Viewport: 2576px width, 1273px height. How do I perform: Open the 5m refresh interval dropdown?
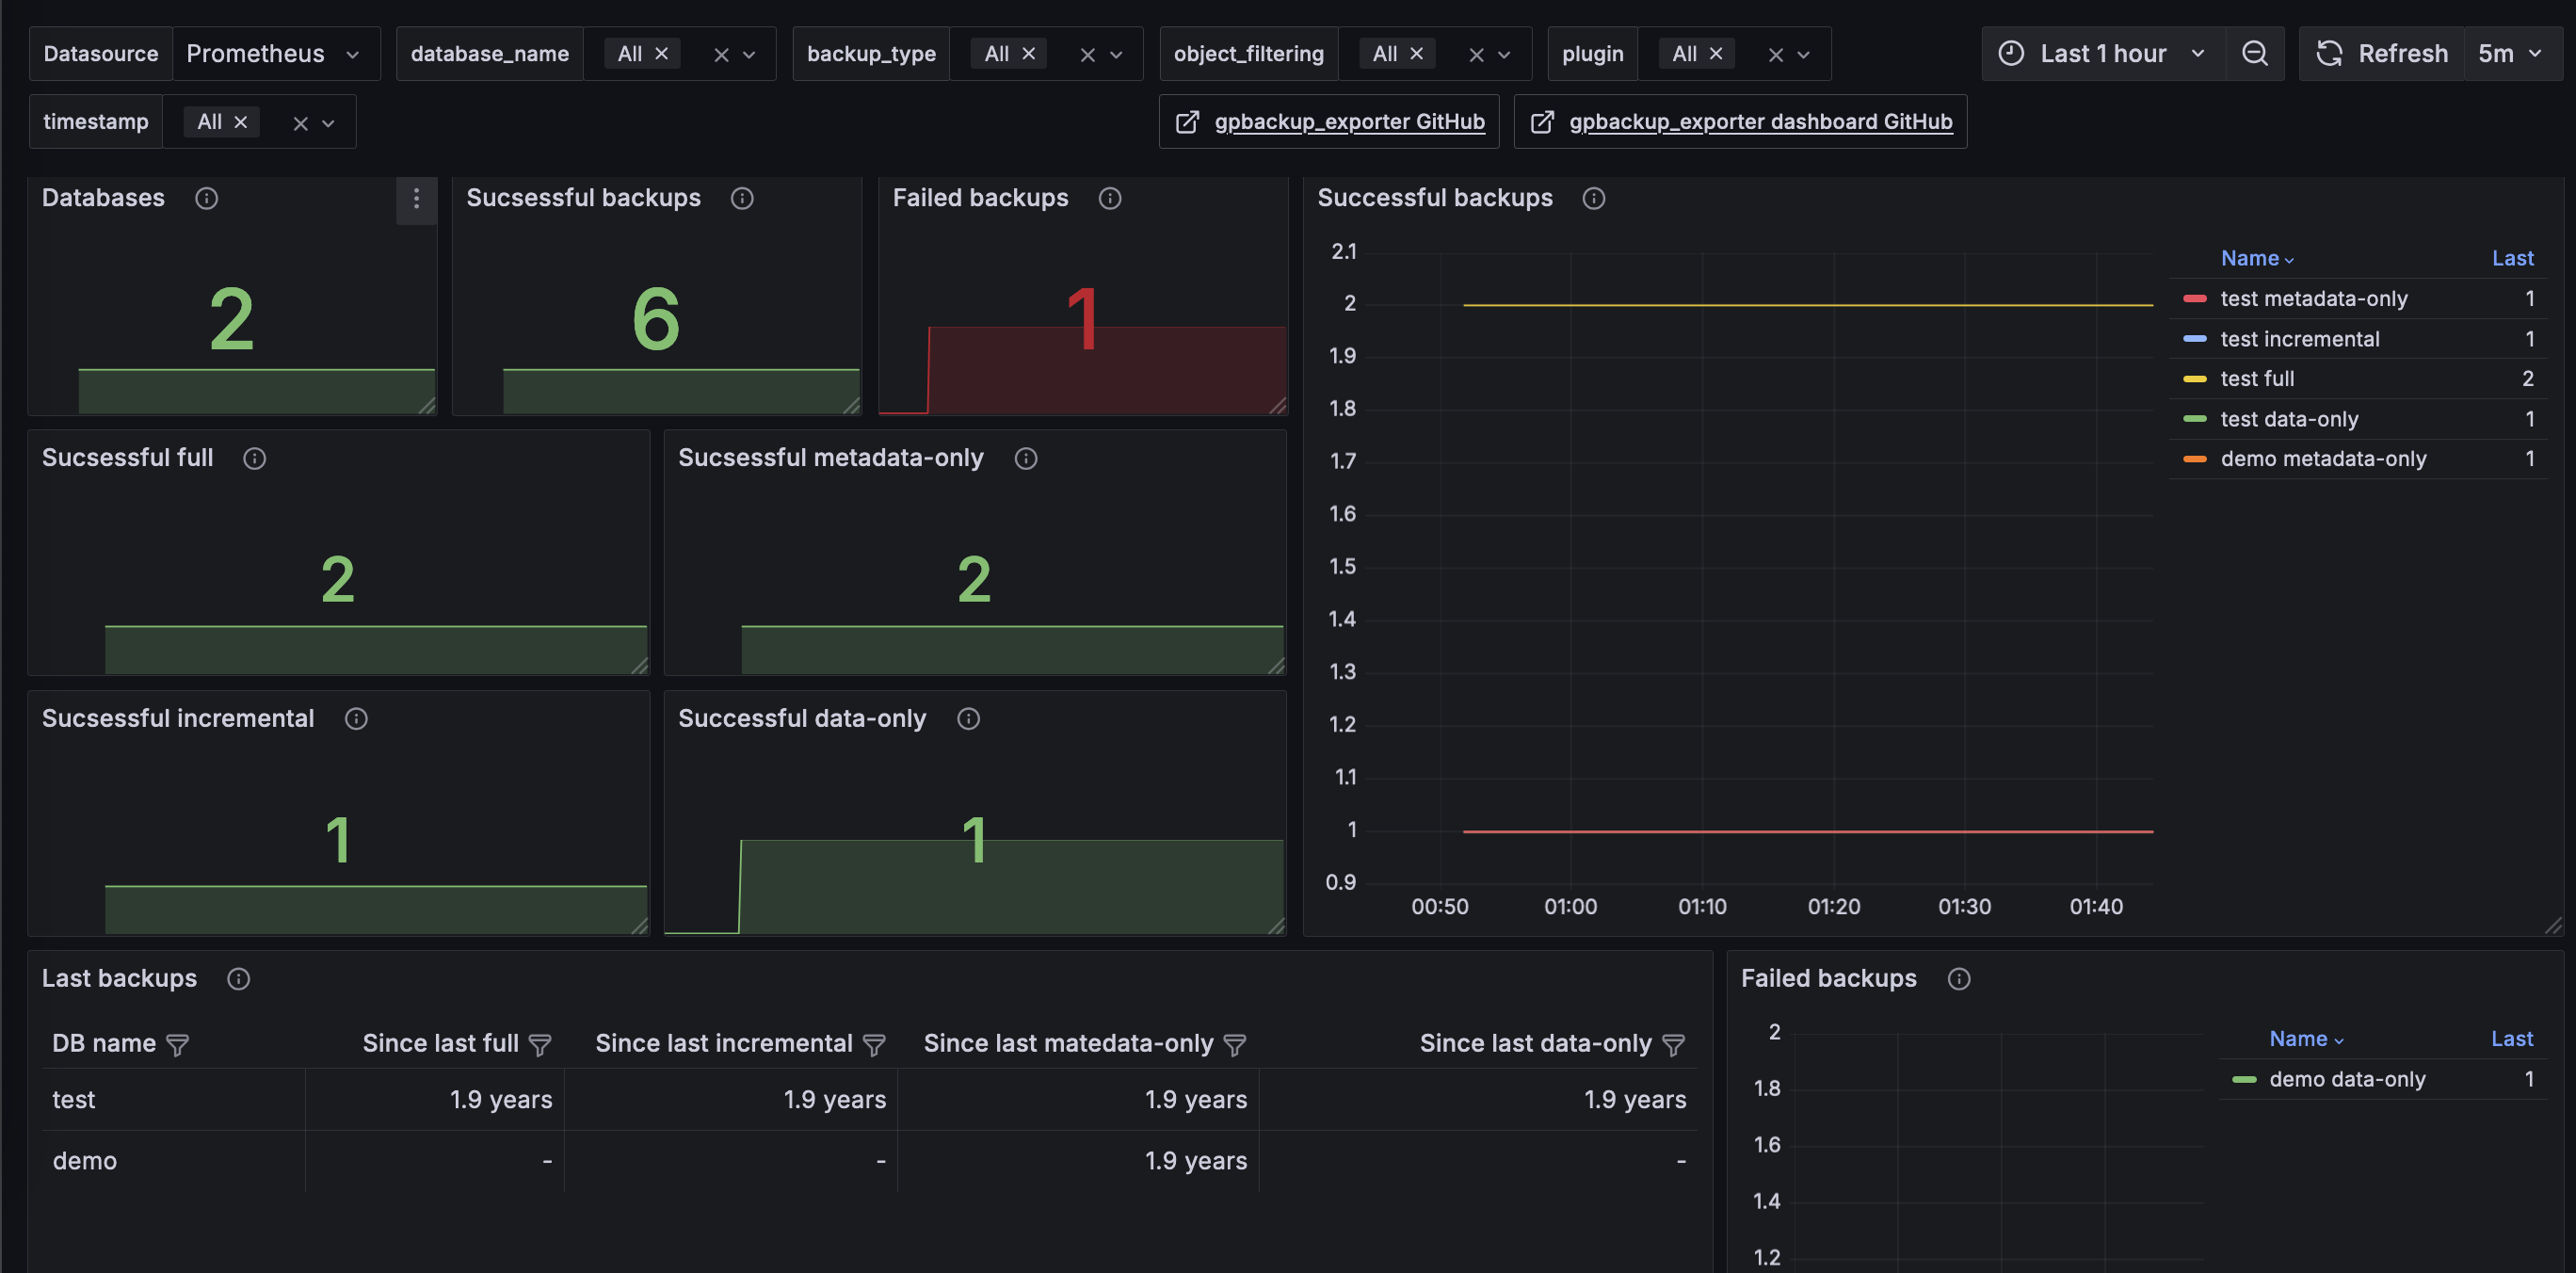2509,53
